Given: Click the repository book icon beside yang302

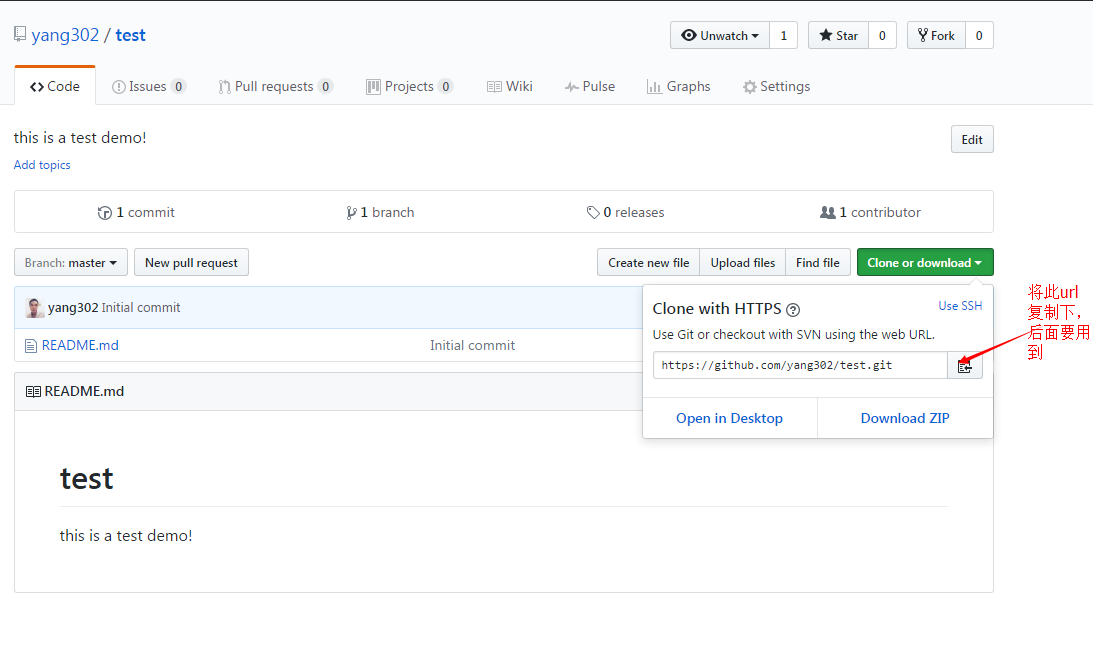Looking at the screenshot, I should [x=20, y=34].
